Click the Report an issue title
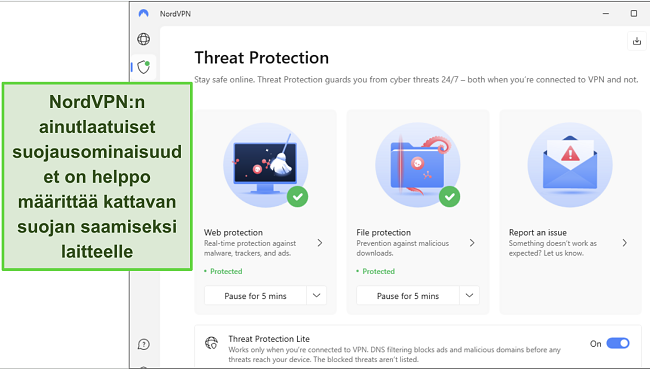This screenshot has width=650, height=369. pyautogui.click(x=538, y=233)
